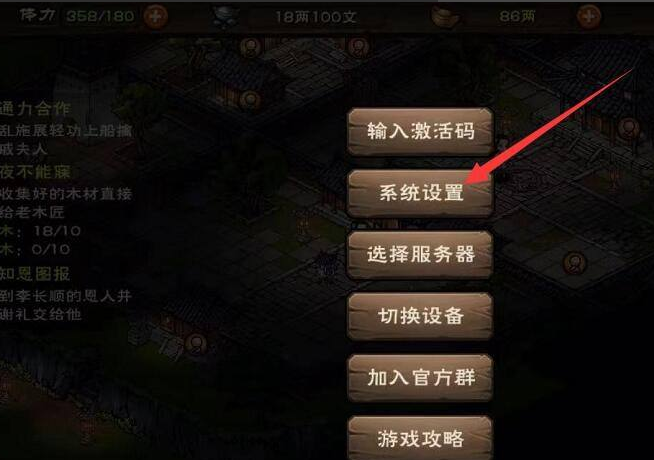Click the 加入官方群 join official group button
Image resolution: width=654 pixels, height=460 pixels.
pos(420,377)
